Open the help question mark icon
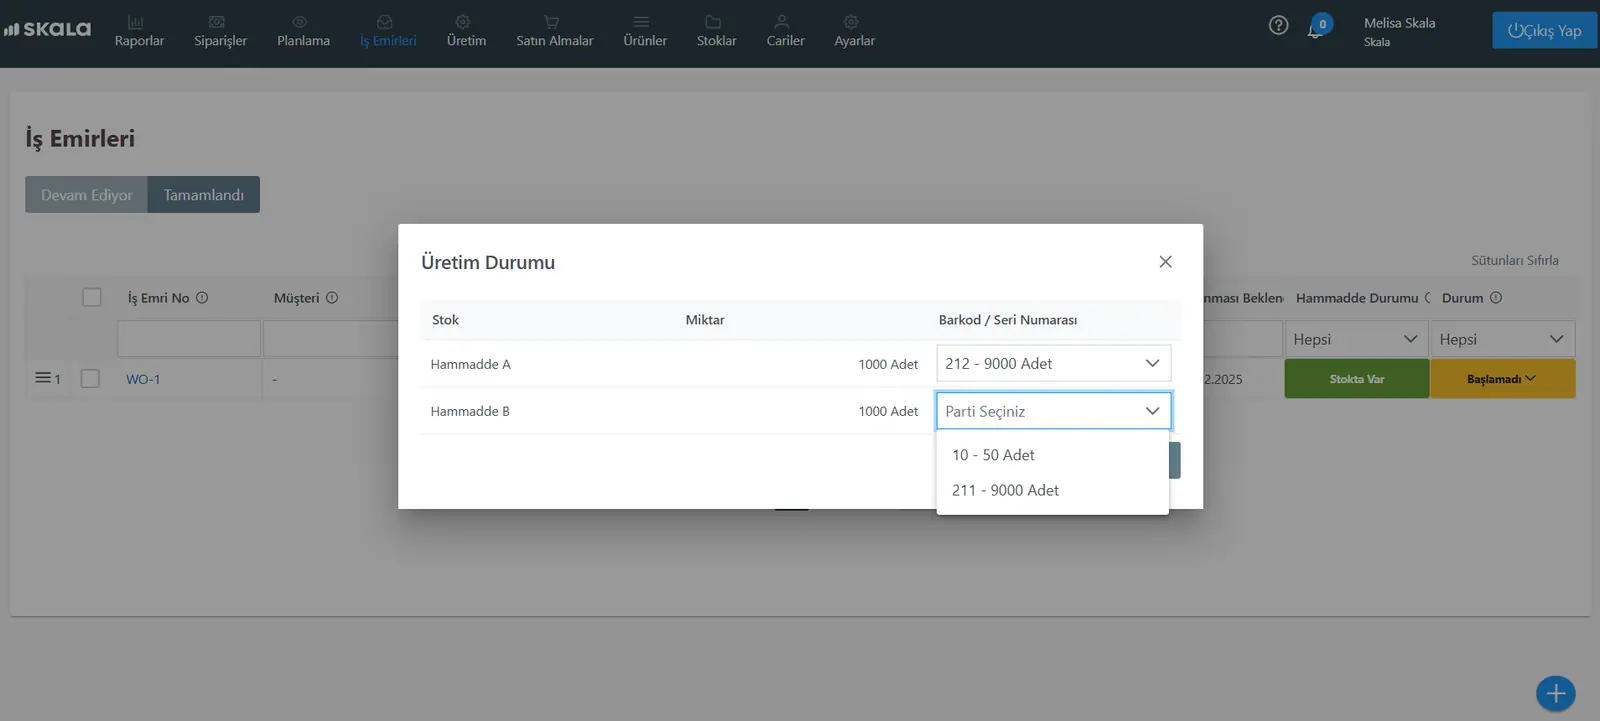The image size is (1600, 721). click(x=1278, y=25)
